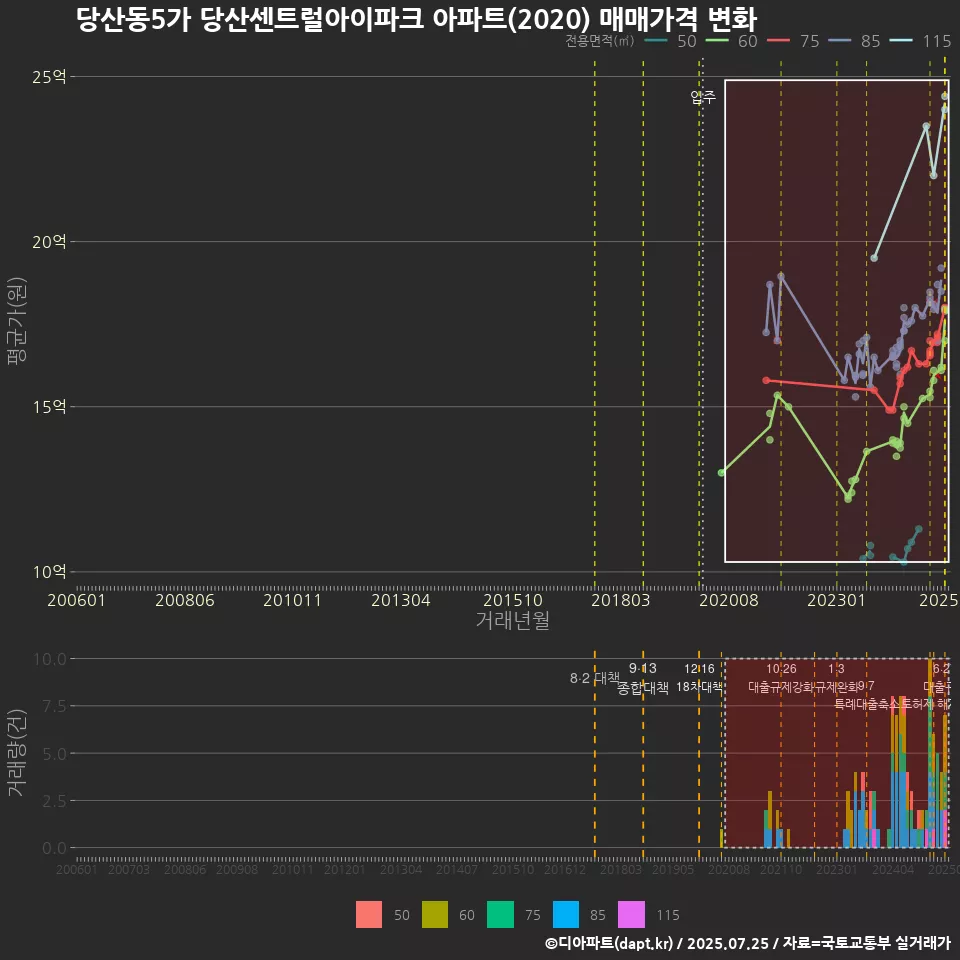This screenshot has width=960, height=960.
Task: Click the 85㎡ peak point near 19억 in 2021
Action: click(781, 276)
